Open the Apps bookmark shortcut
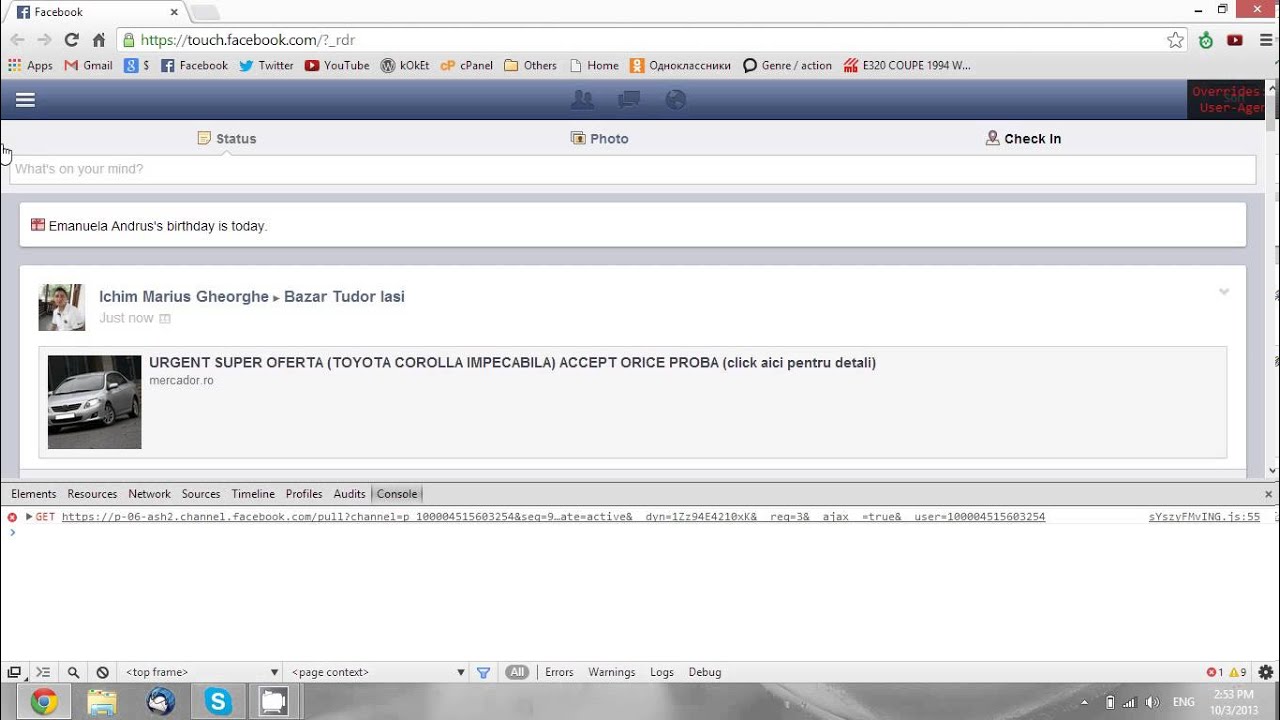The width and height of the screenshot is (1280, 720). (31, 65)
